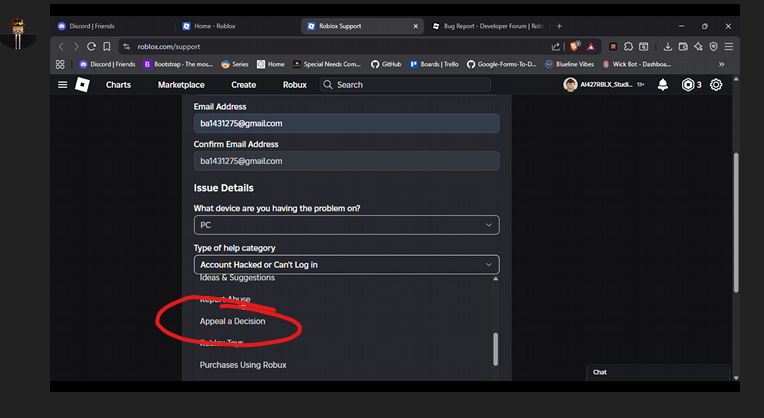Open the Brave Shields lion icon

click(574, 47)
